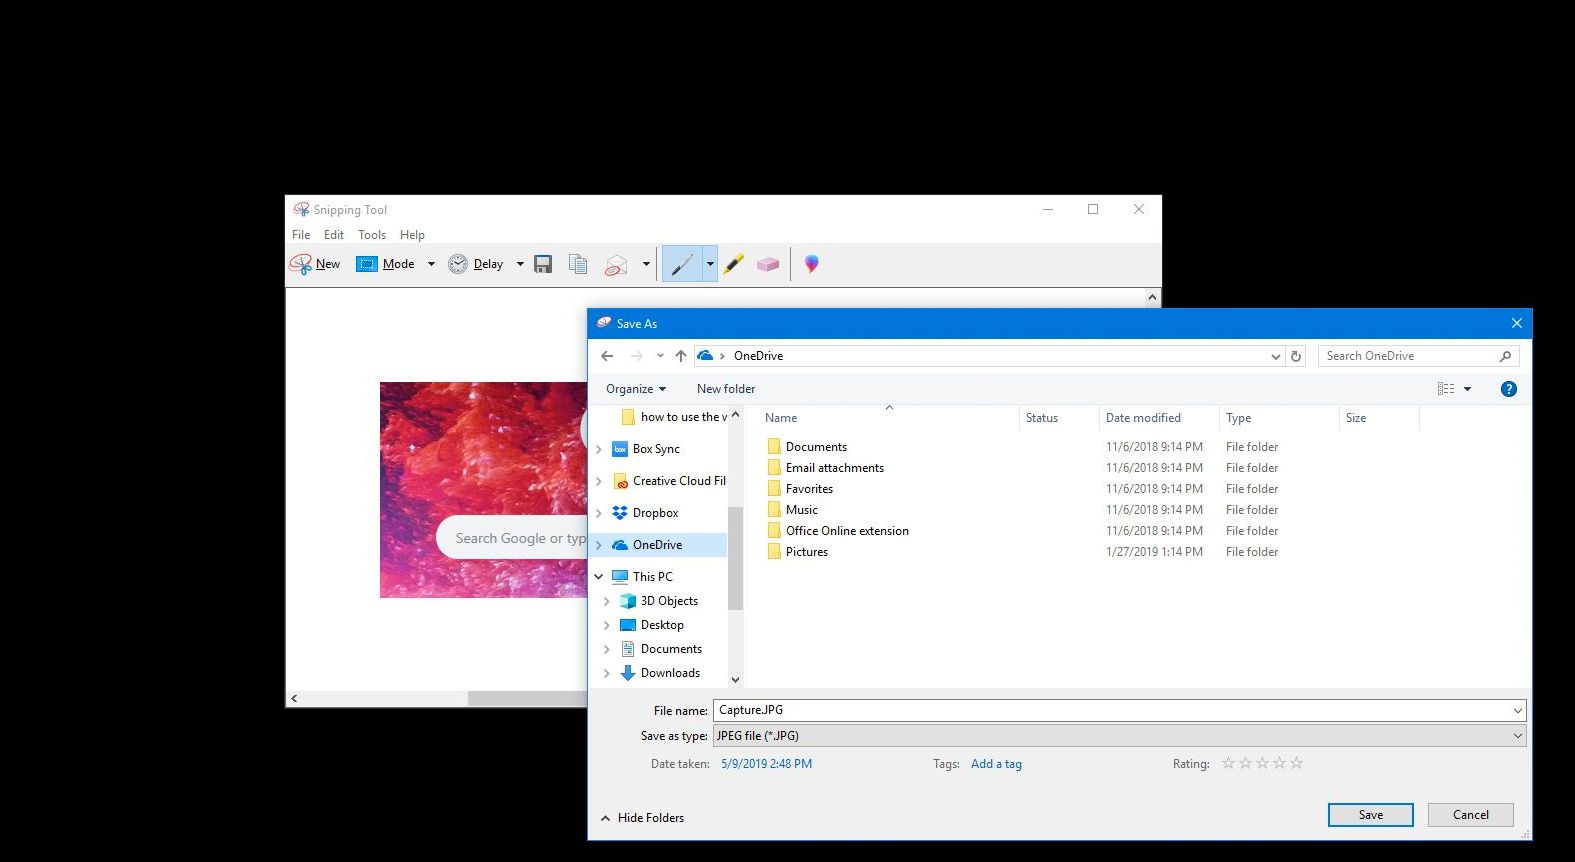Sort by Name column header

pyautogui.click(x=888, y=418)
